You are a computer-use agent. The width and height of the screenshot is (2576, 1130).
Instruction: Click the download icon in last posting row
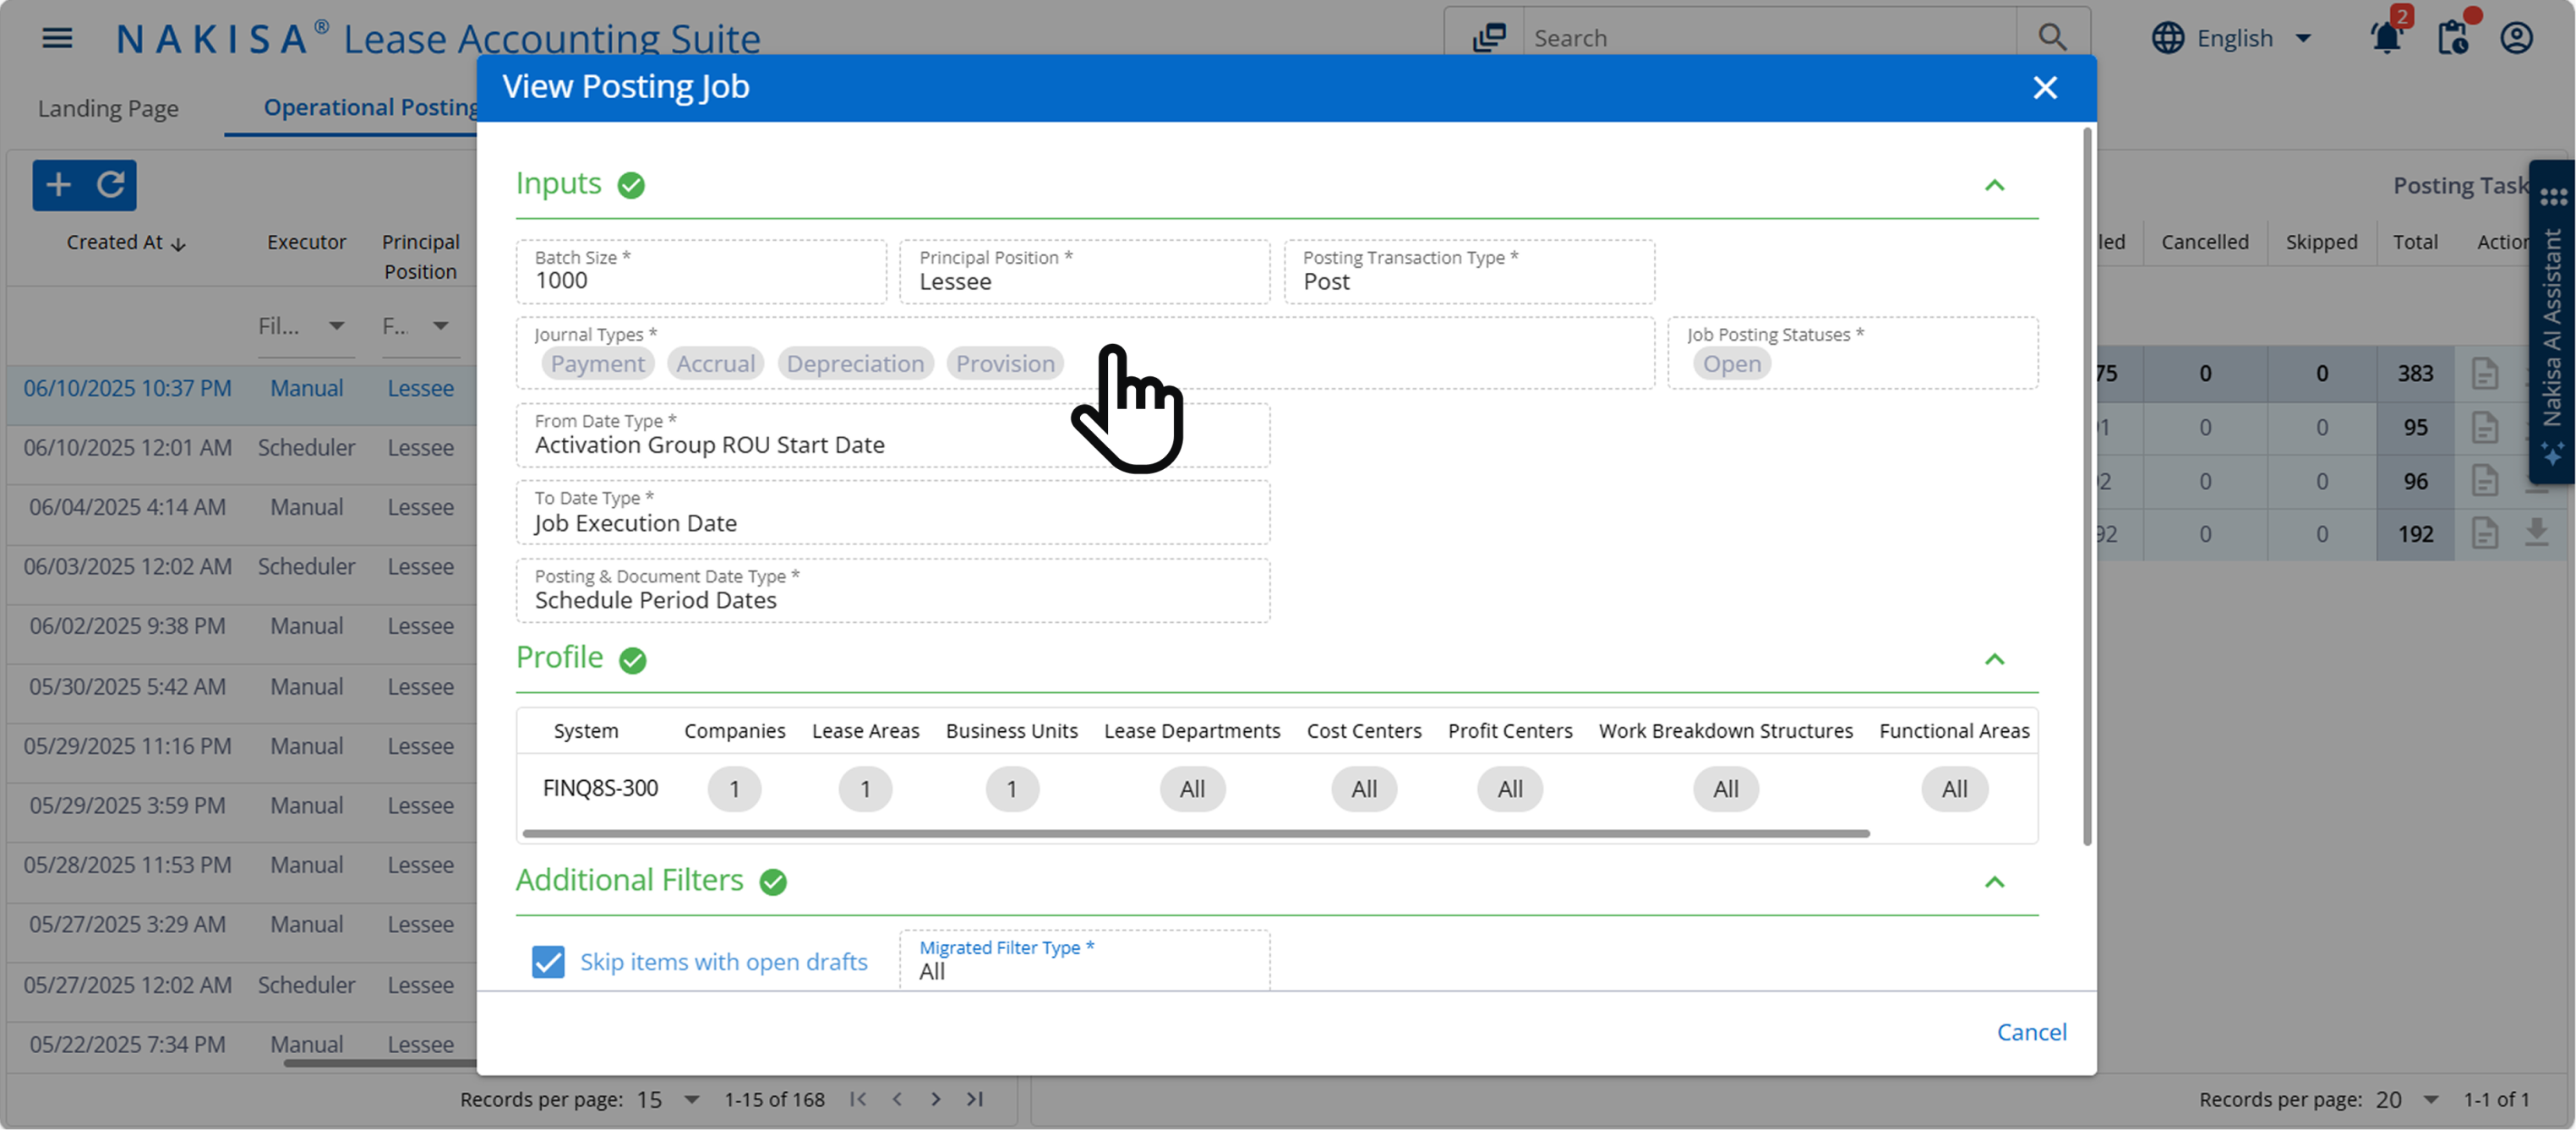coord(2538,533)
